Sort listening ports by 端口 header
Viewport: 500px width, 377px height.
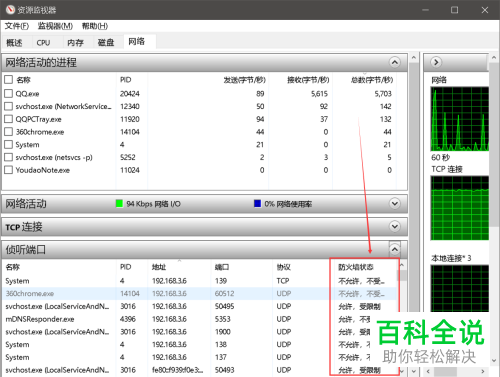[x=222, y=267]
